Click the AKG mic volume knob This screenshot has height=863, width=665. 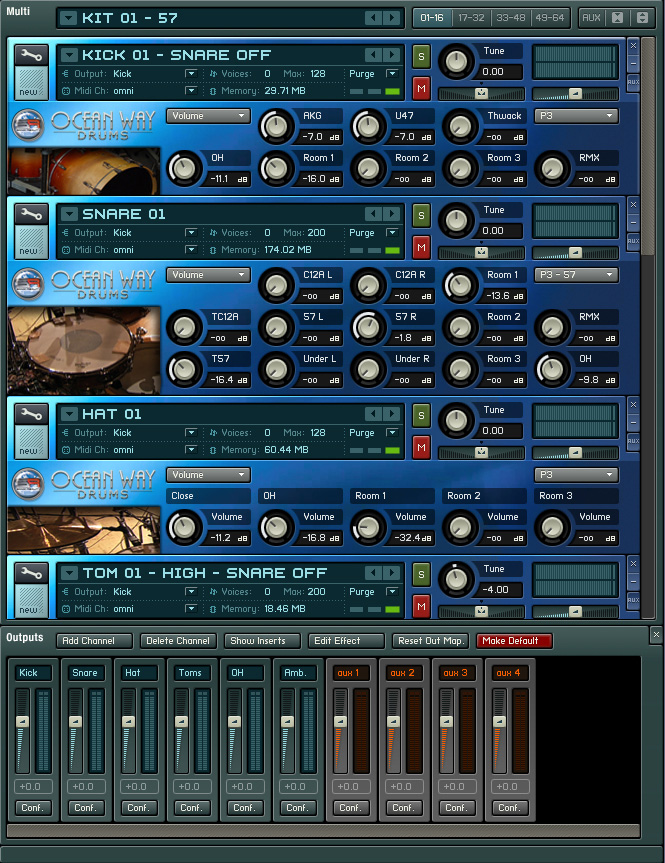pos(275,125)
